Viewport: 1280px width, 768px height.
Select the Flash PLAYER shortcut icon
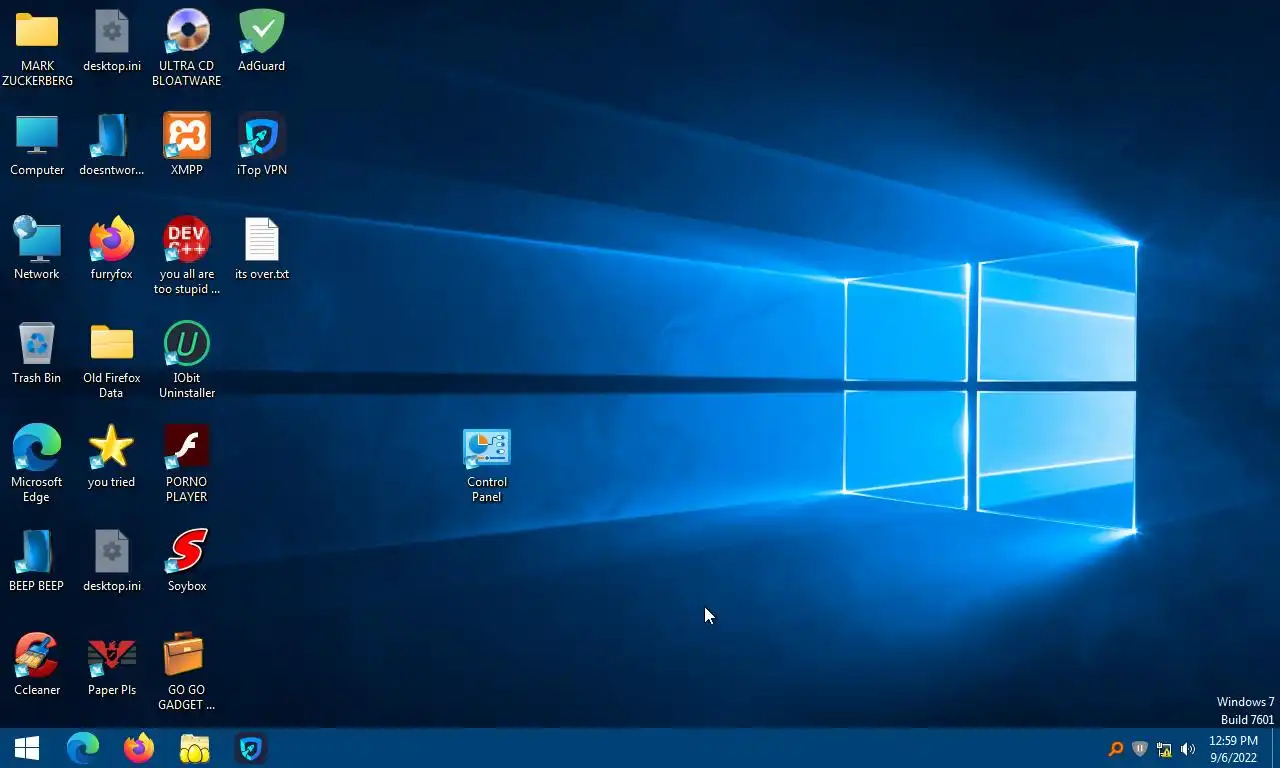pos(187,448)
